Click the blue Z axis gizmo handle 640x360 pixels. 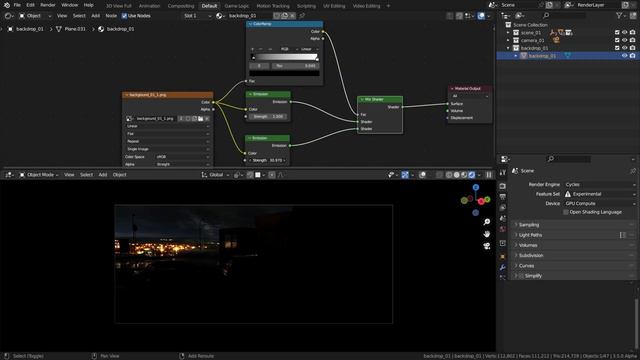476,187
